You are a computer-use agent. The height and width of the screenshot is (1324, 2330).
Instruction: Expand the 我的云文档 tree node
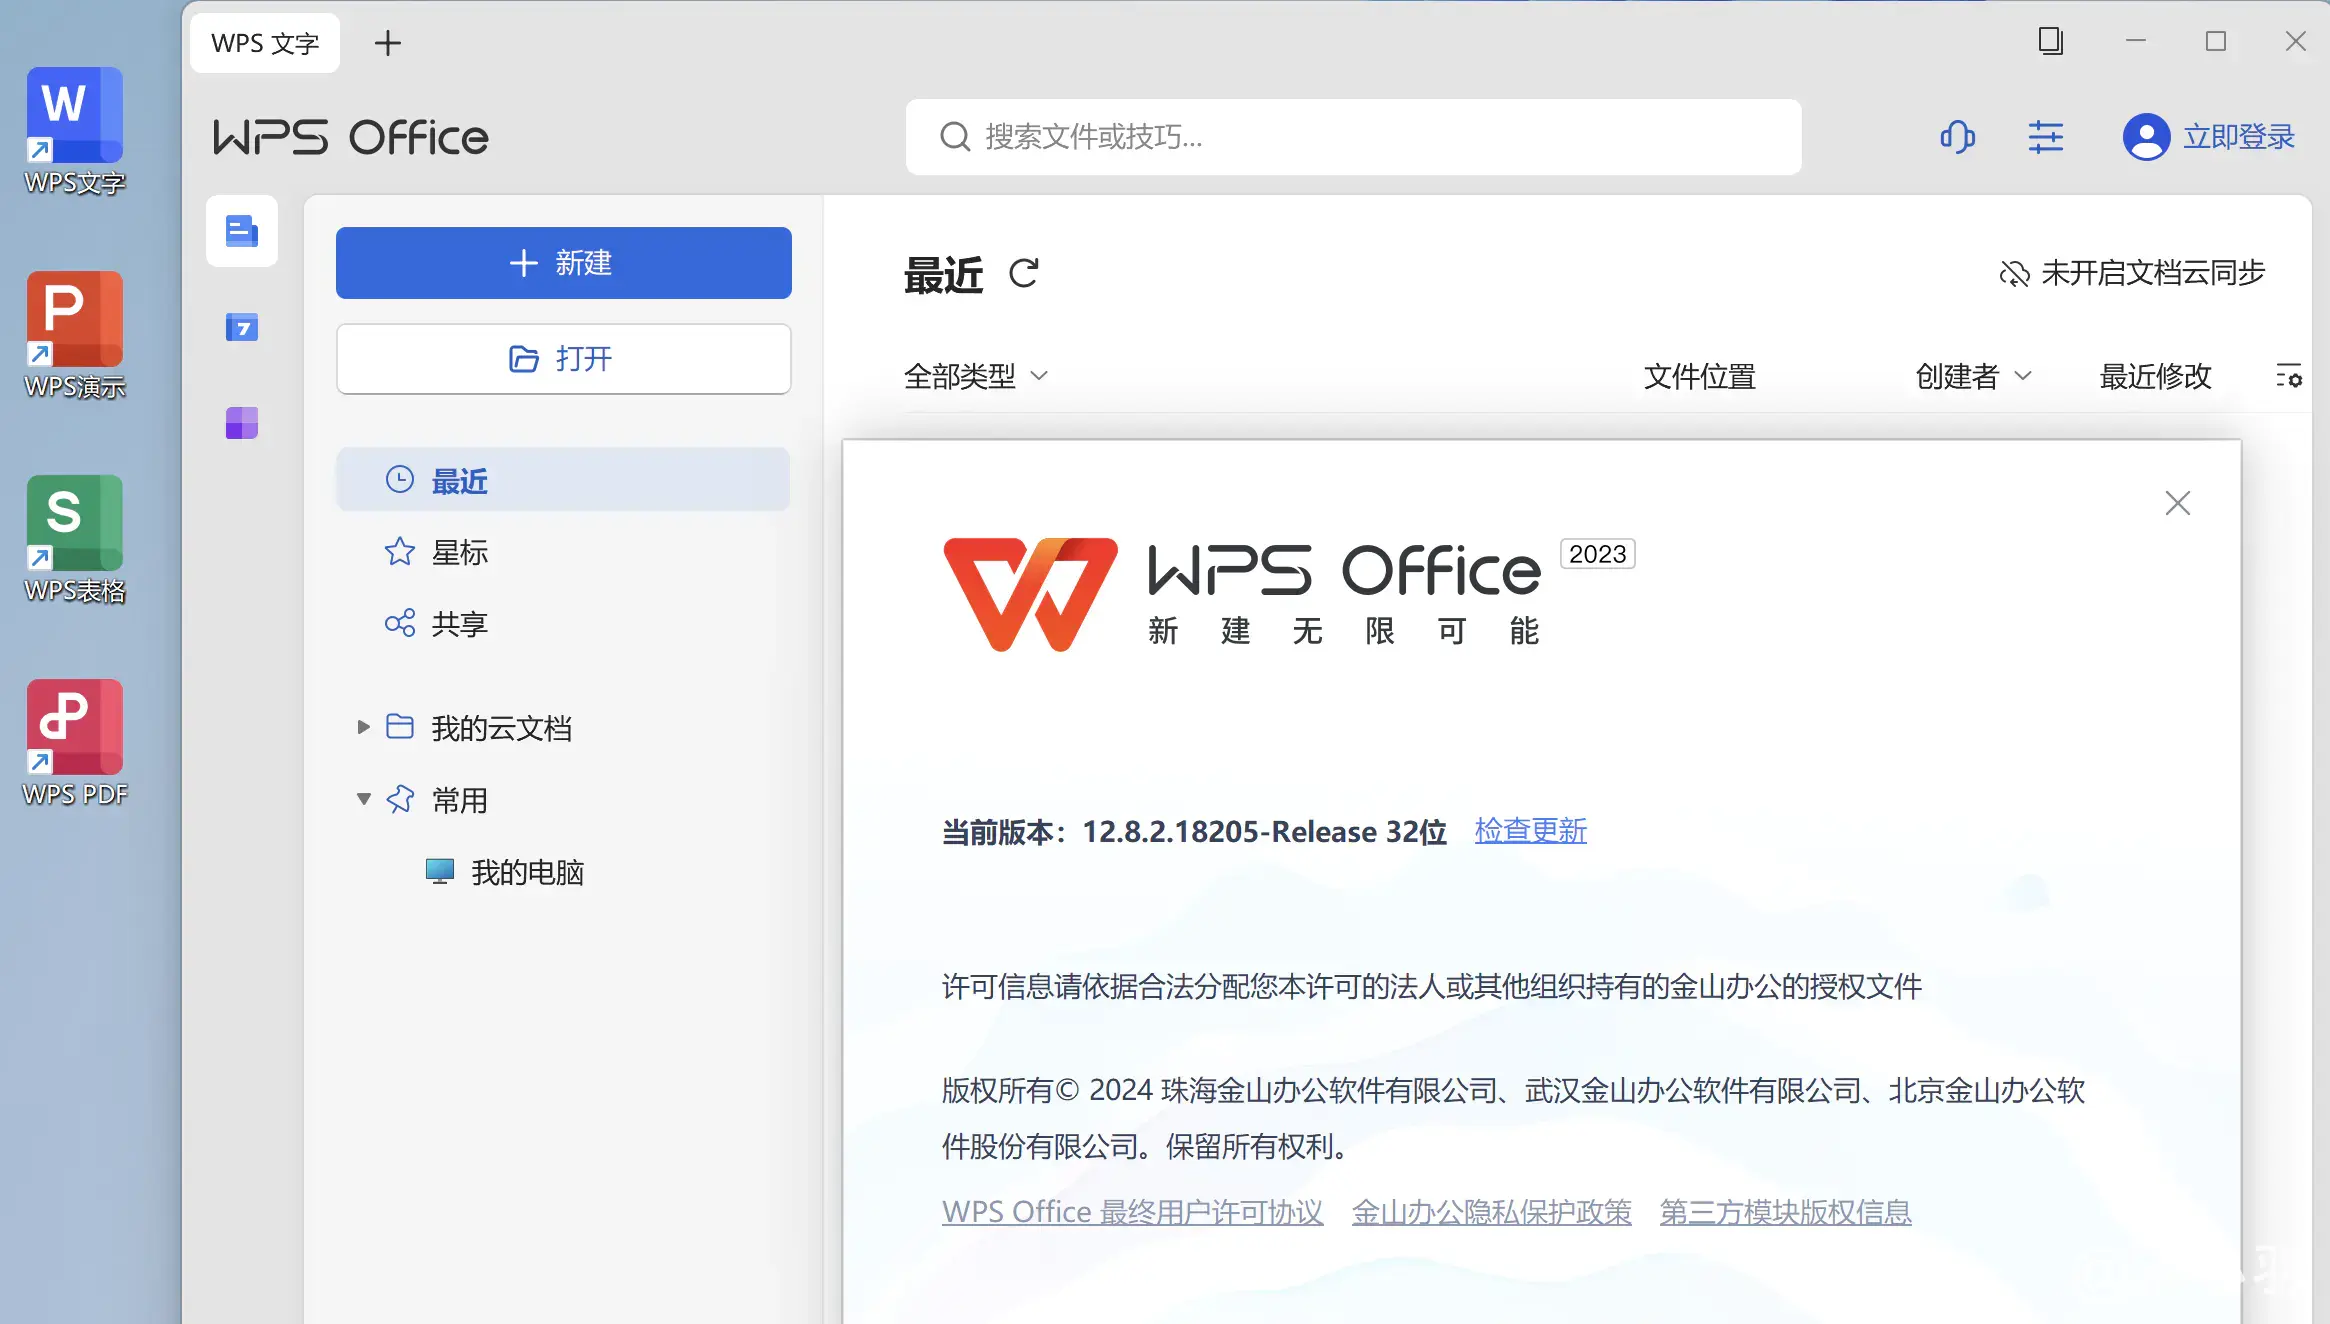363,727
